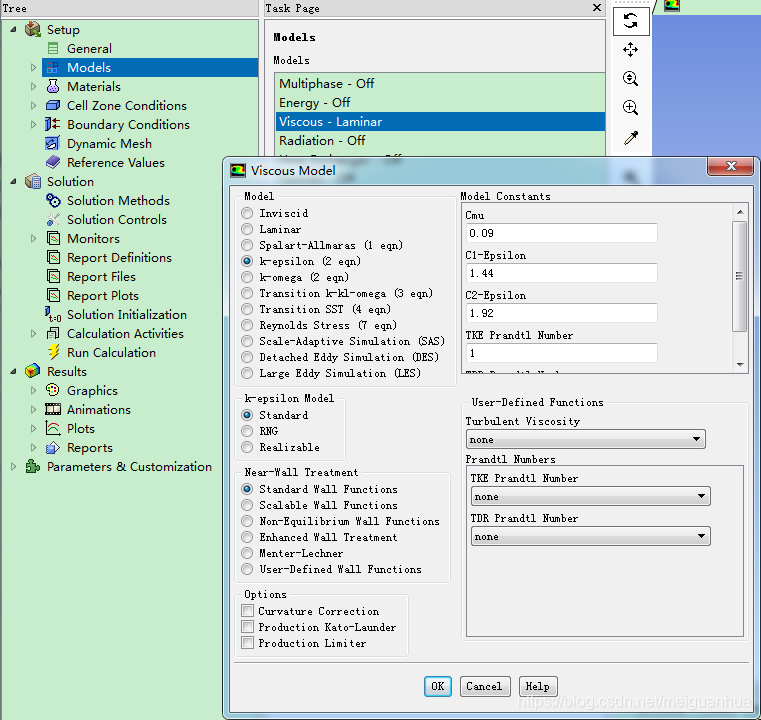Click the Cancel button in dialog
The width and height of the screenshot is (761, 720).
point(484,686)
